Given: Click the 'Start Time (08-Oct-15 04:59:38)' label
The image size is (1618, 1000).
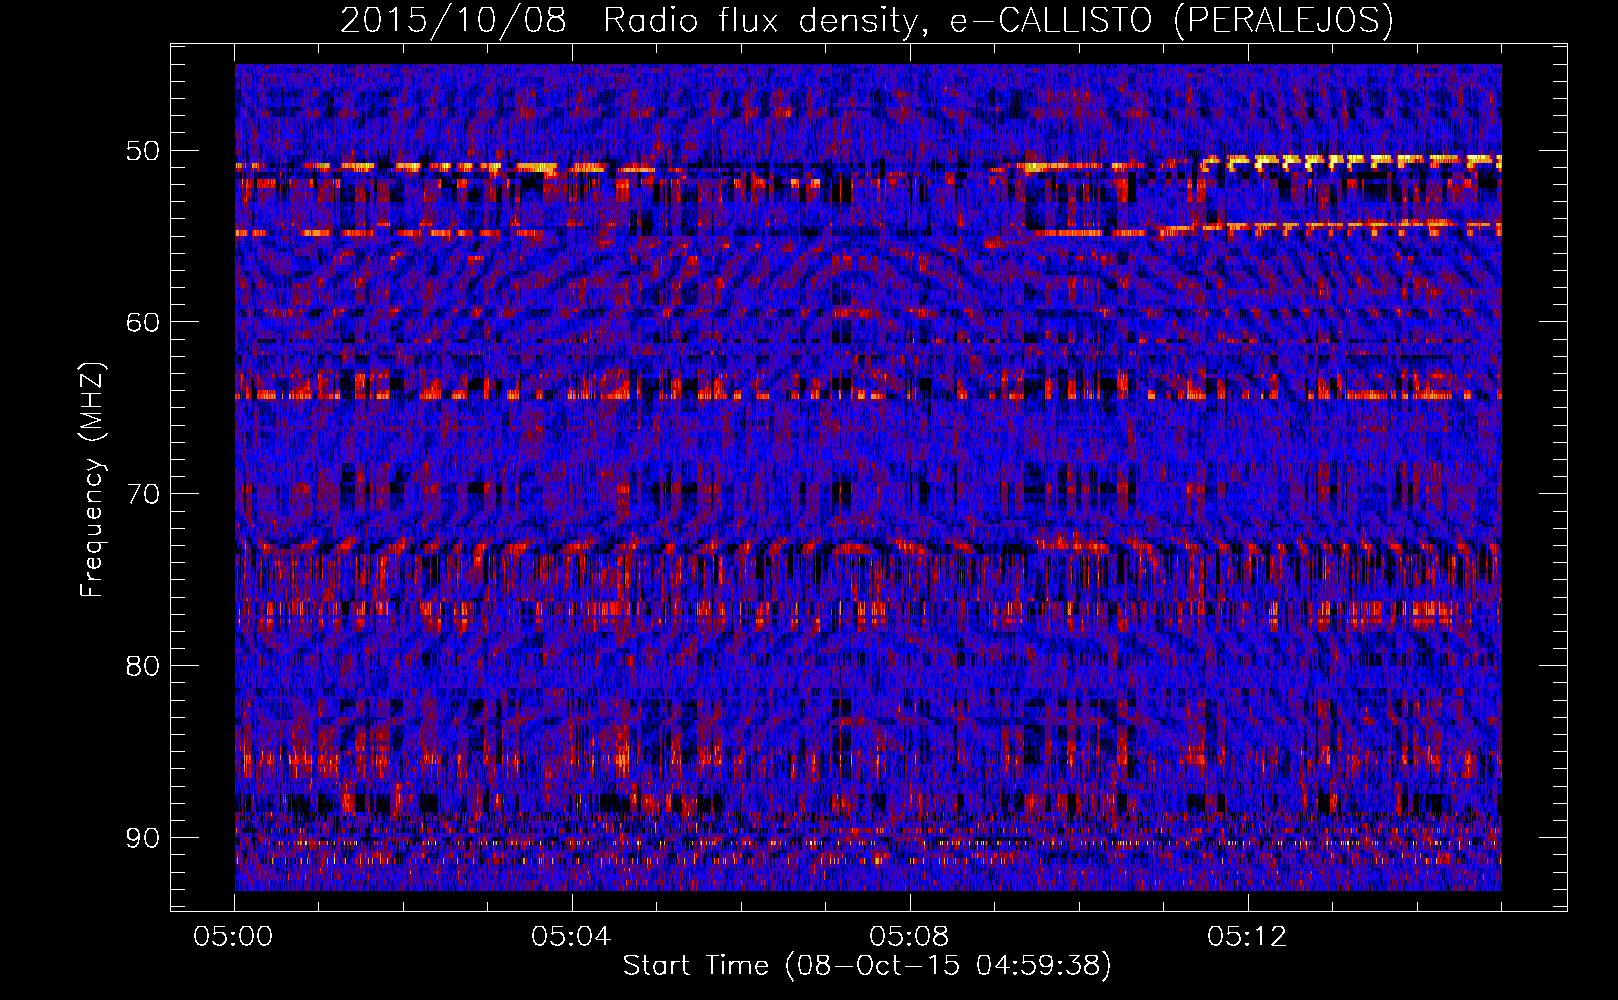Looking at the screenshot, I should pos(867,966).
